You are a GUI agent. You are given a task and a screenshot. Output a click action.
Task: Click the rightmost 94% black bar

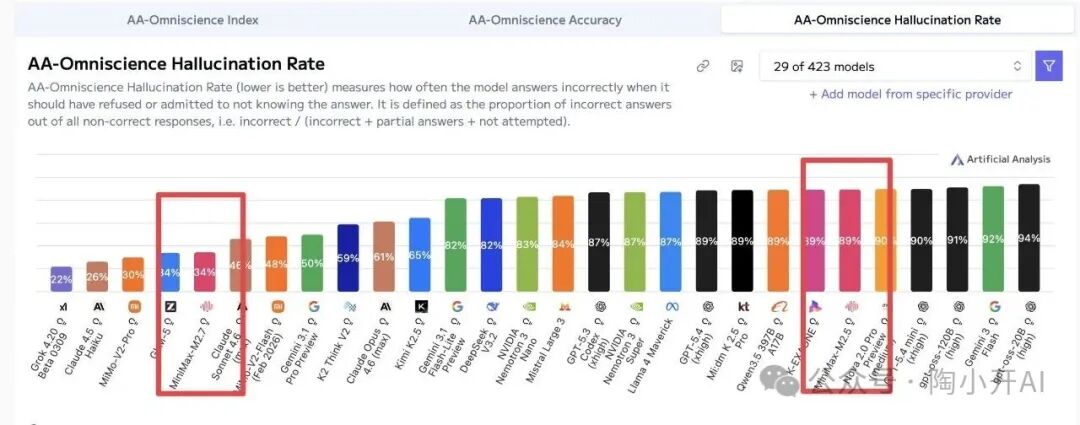pyautogui.click(x=1029, y=238)
